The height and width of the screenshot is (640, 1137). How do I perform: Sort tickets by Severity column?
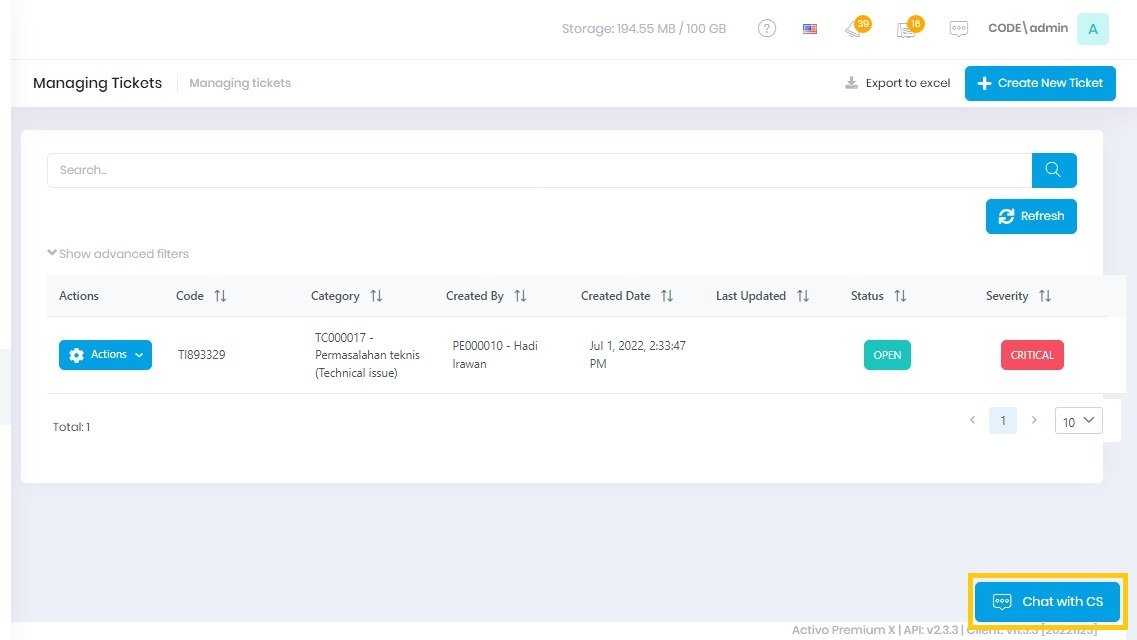pyautogui.click(x=1044, y=296)
